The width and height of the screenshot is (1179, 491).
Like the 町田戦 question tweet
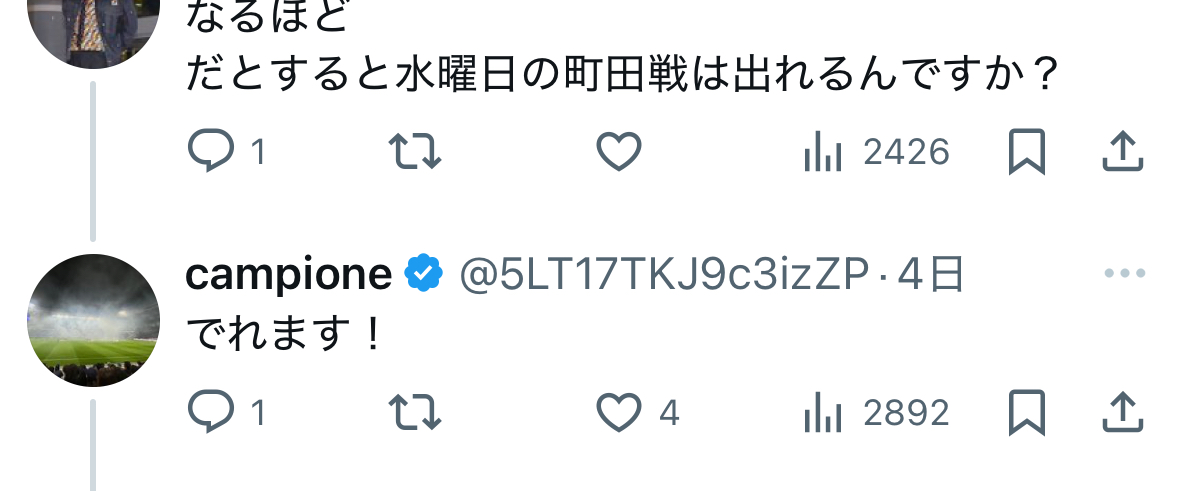[618, 153]
